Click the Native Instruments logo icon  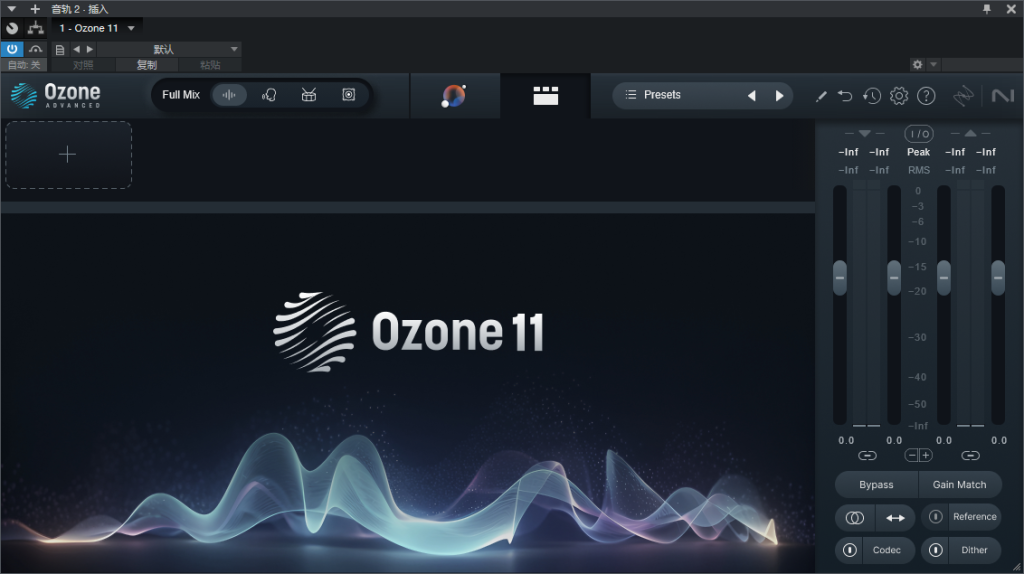coord(1002,96)
